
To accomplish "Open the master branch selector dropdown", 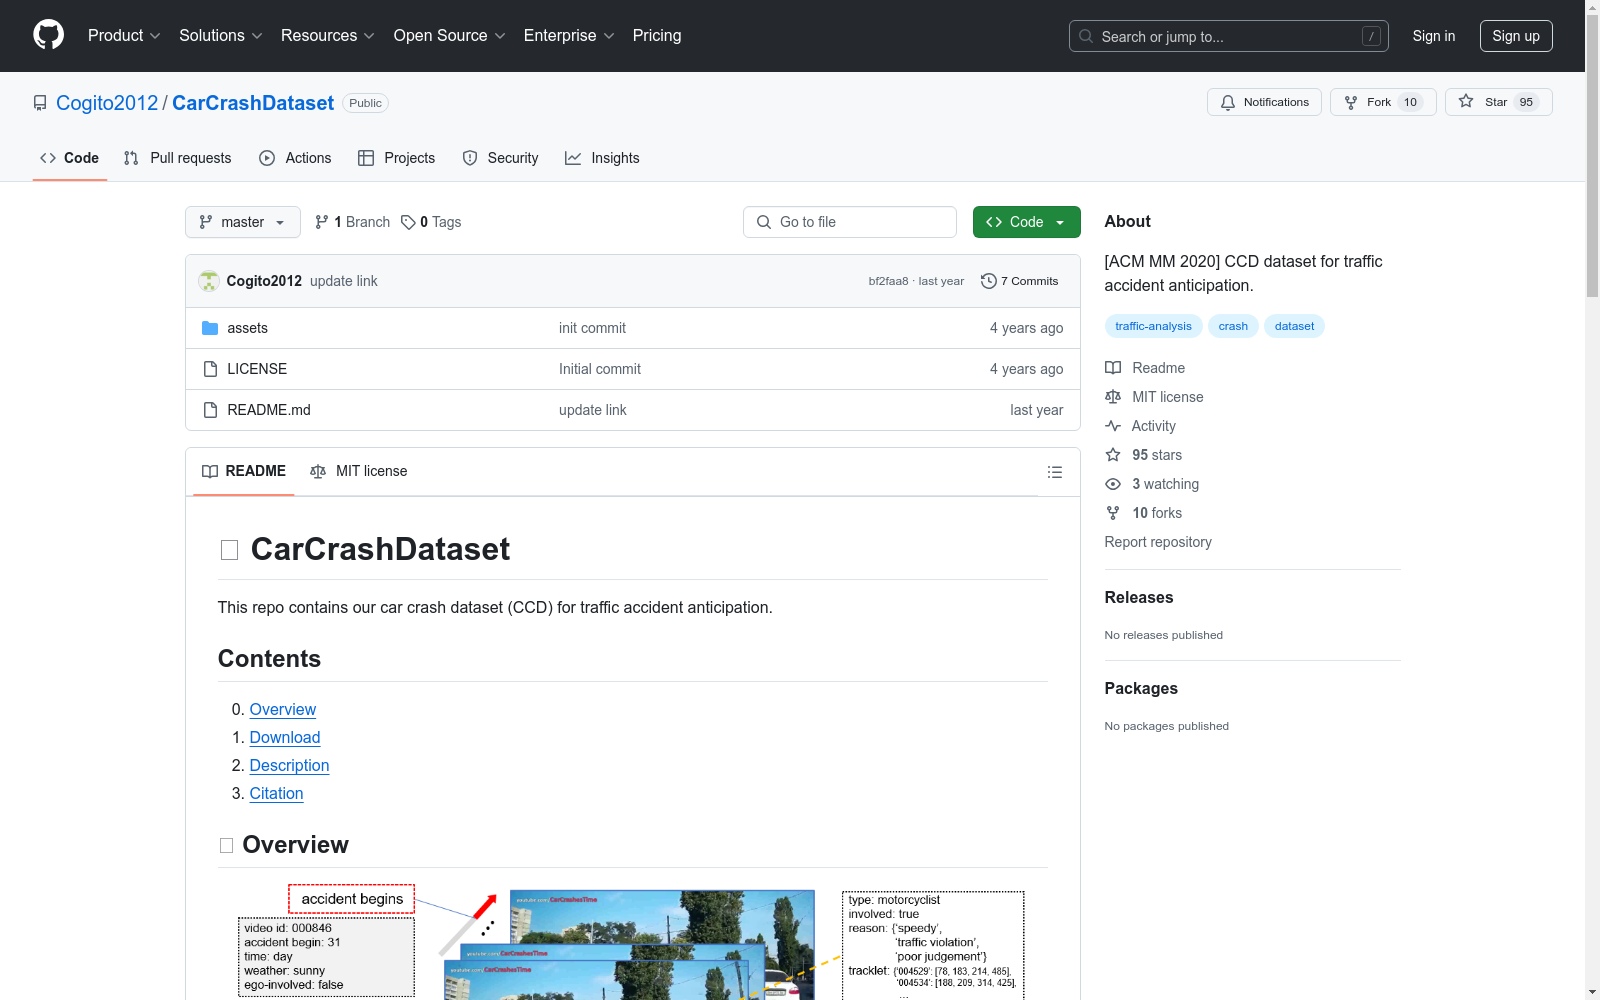I will point(243,222).
